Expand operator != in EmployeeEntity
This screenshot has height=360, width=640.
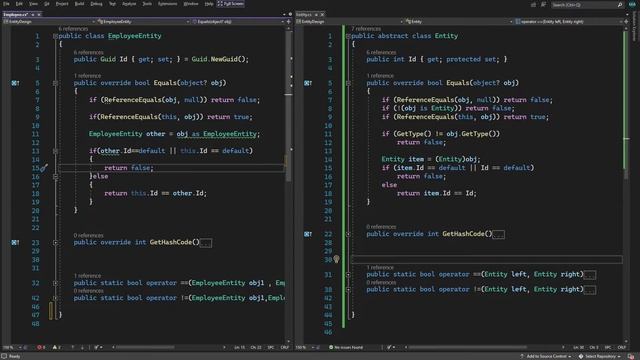point(55,298)
